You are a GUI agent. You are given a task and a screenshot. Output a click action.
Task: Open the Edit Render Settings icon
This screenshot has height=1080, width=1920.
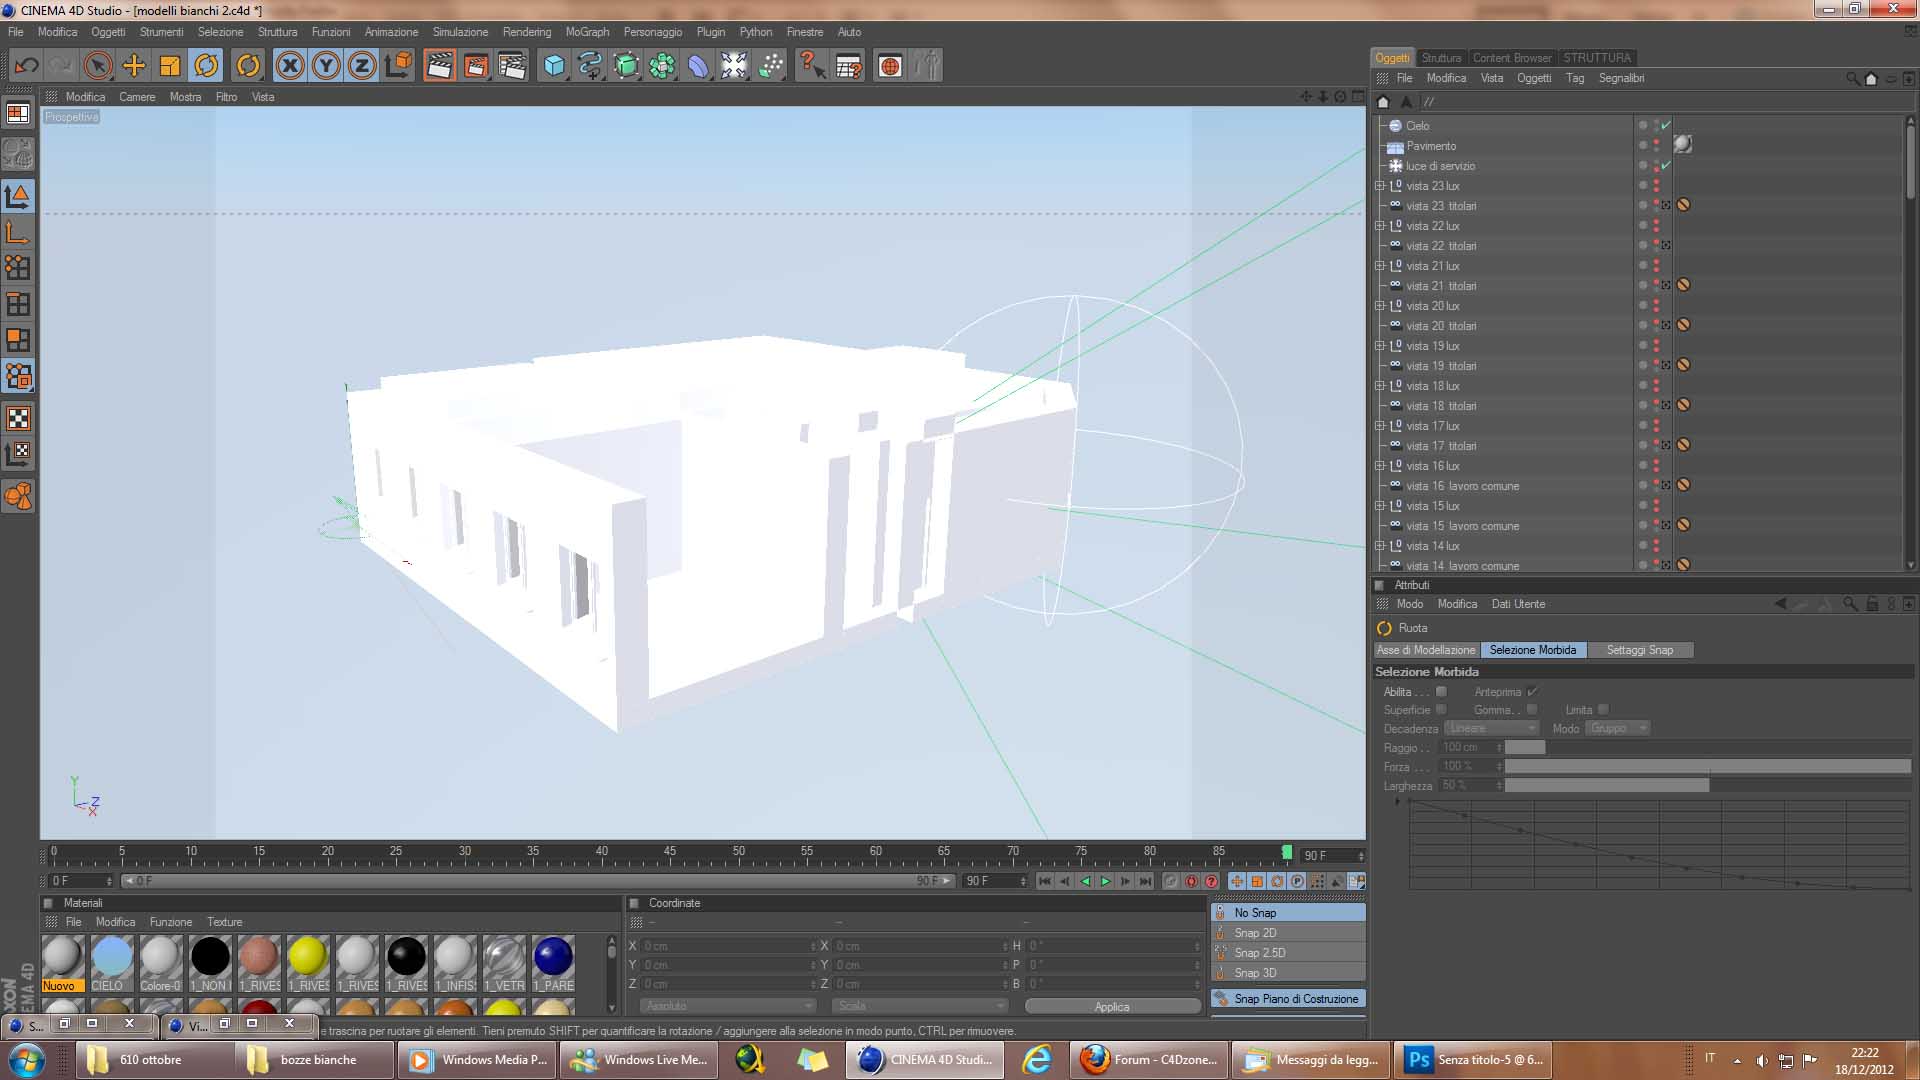(511, 66)
